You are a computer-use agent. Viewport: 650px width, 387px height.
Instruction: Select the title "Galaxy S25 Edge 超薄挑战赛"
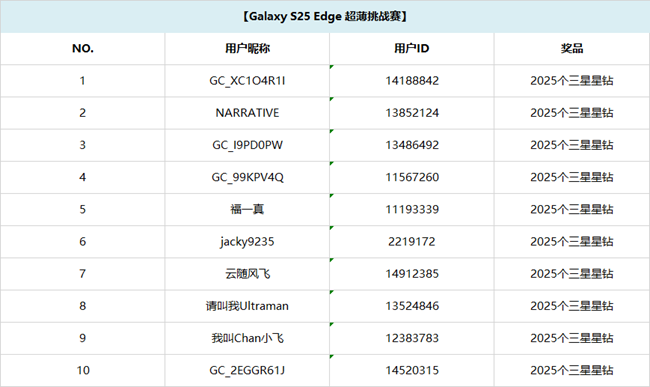(x=325, y=17)
